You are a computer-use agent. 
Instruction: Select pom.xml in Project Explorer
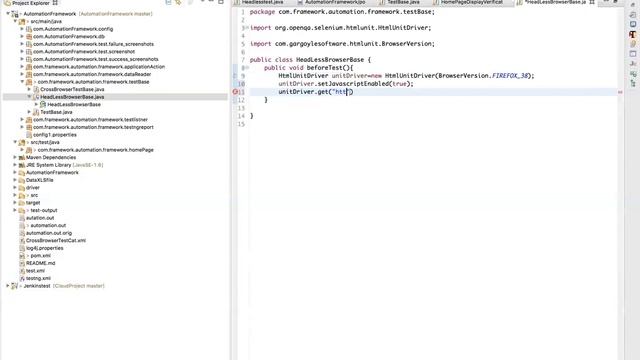[x=40, y=256]
